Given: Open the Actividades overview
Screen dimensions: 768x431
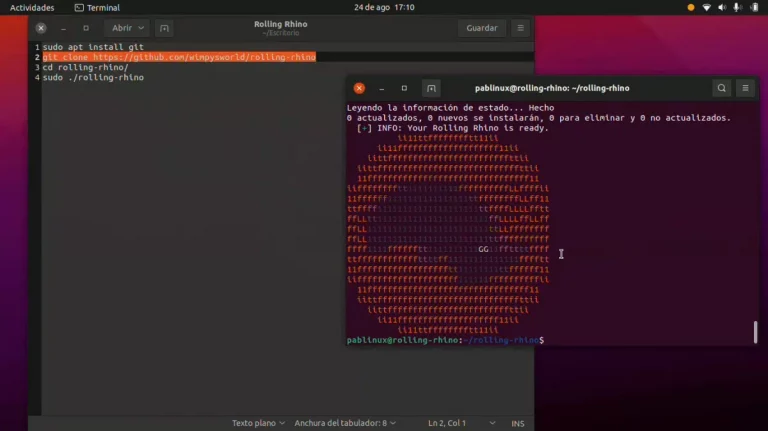Looking at the screenshot, I should click(x=32, y=7).
